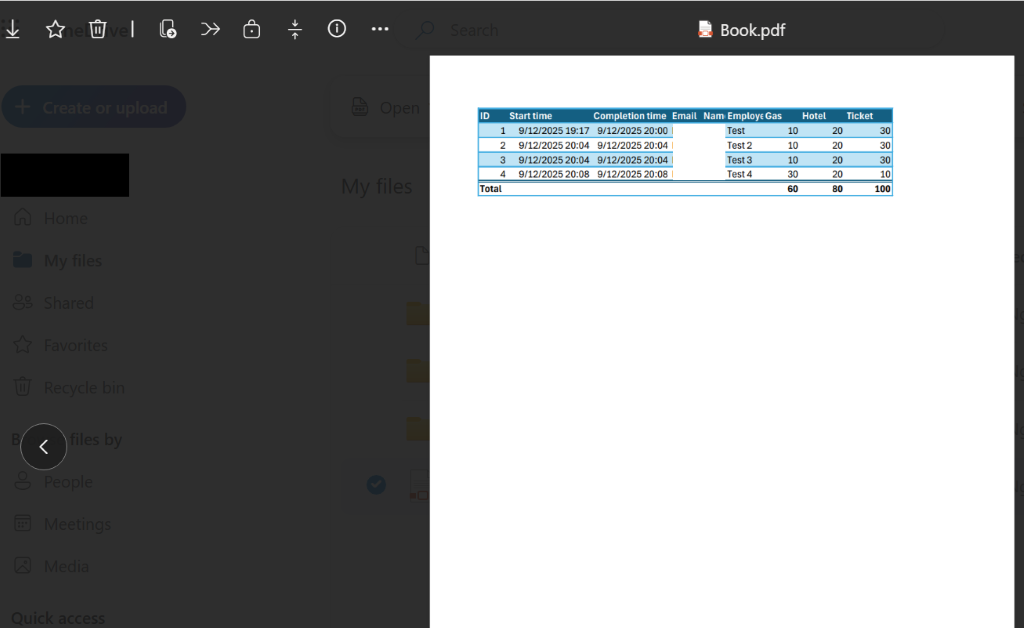Click the document-with-arrow icon in the top toolbar
The height and width of the screenshot is (628, 1024).
point(168,29)
